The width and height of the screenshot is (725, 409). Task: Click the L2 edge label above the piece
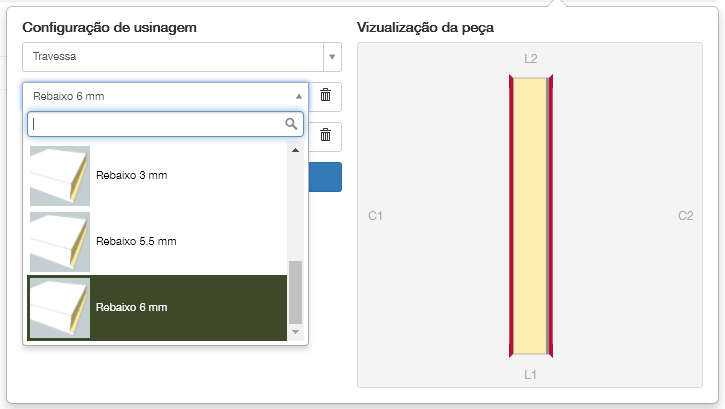531,58
